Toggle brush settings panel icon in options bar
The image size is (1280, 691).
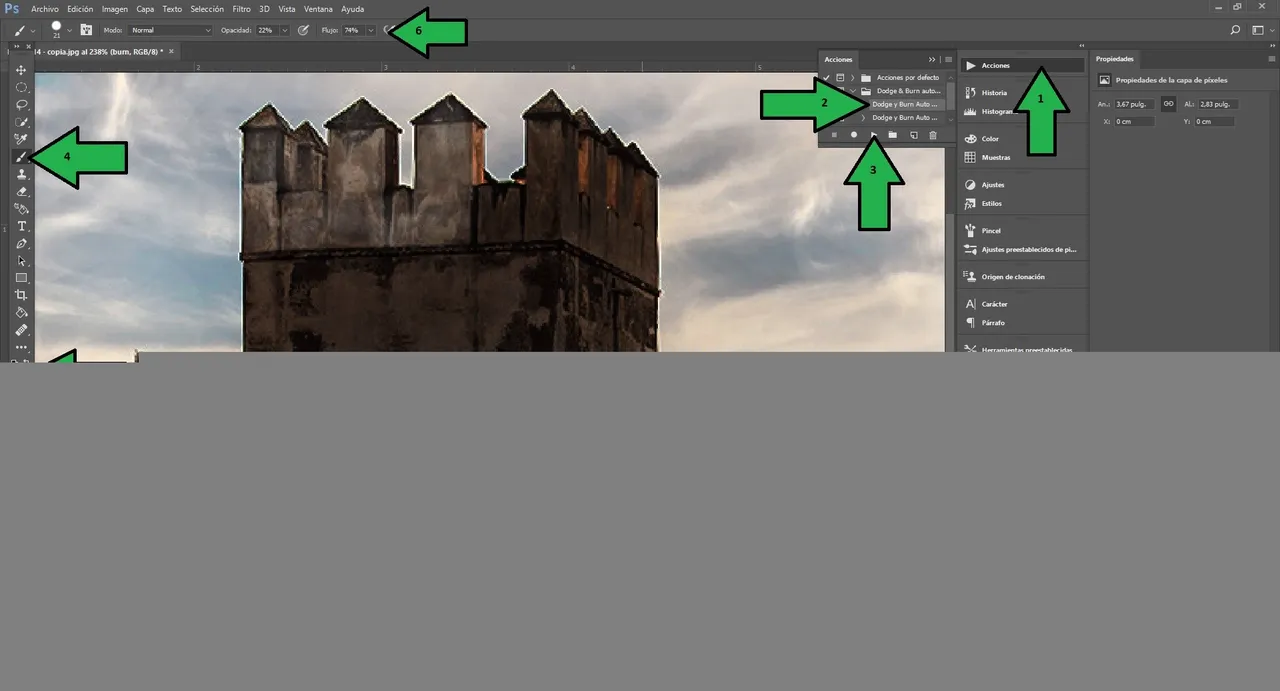(x=86, y=30)
